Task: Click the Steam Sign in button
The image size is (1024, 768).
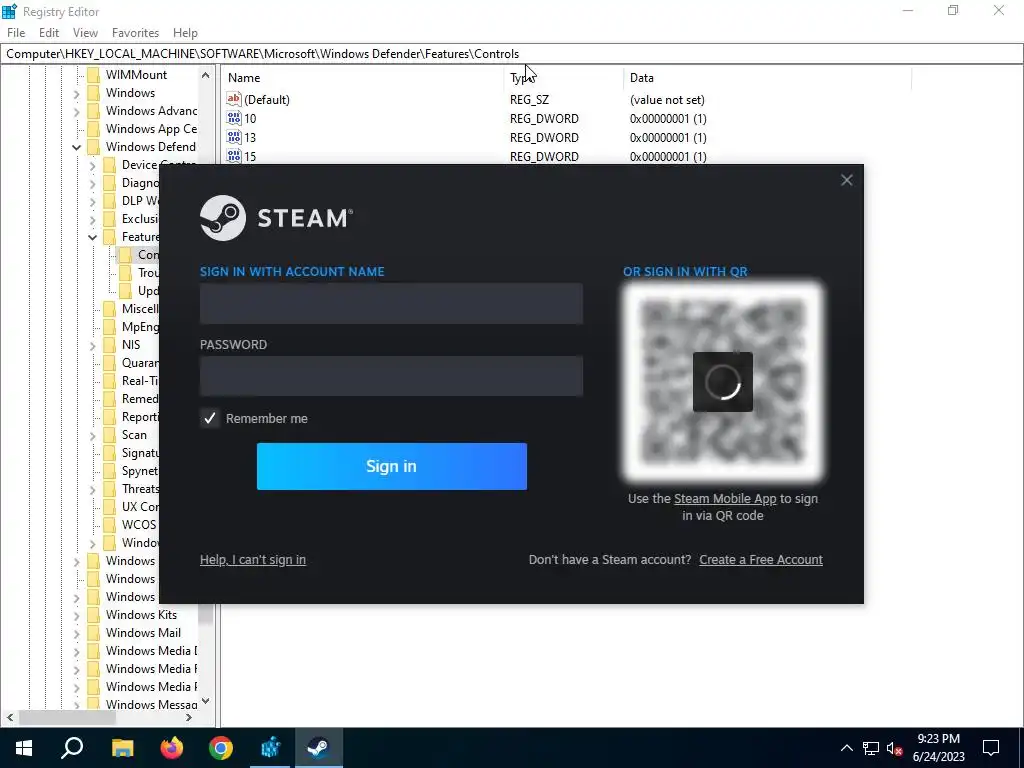Action: [x=392, y=466]
